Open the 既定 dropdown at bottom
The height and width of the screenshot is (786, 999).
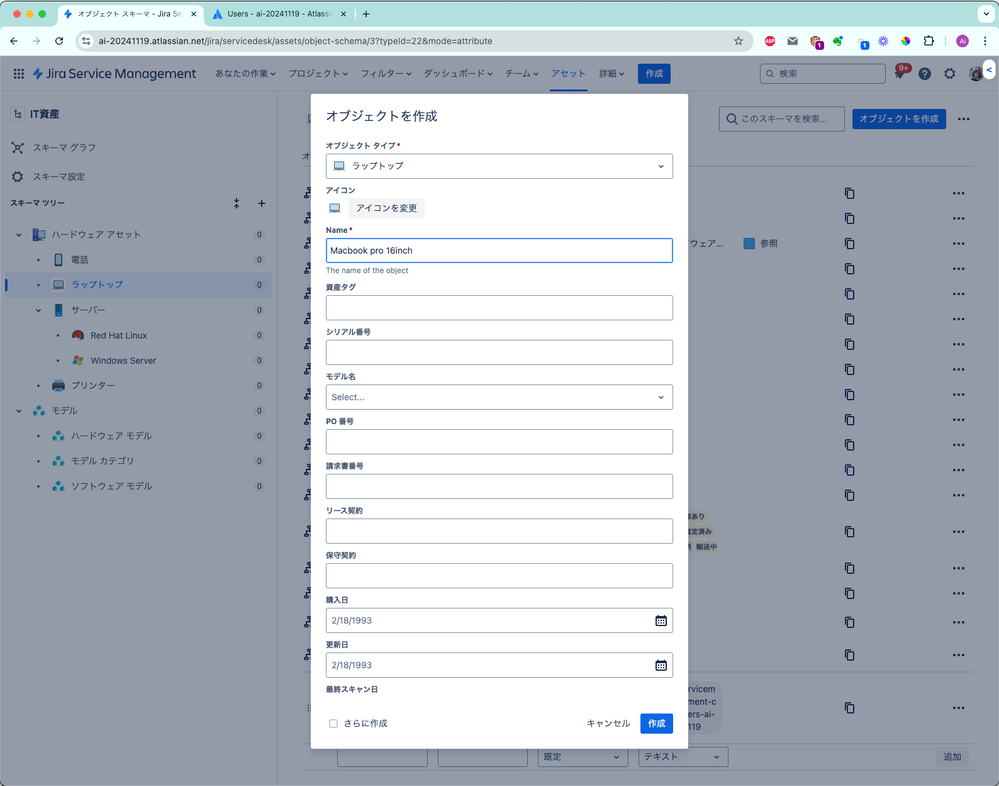582,757
